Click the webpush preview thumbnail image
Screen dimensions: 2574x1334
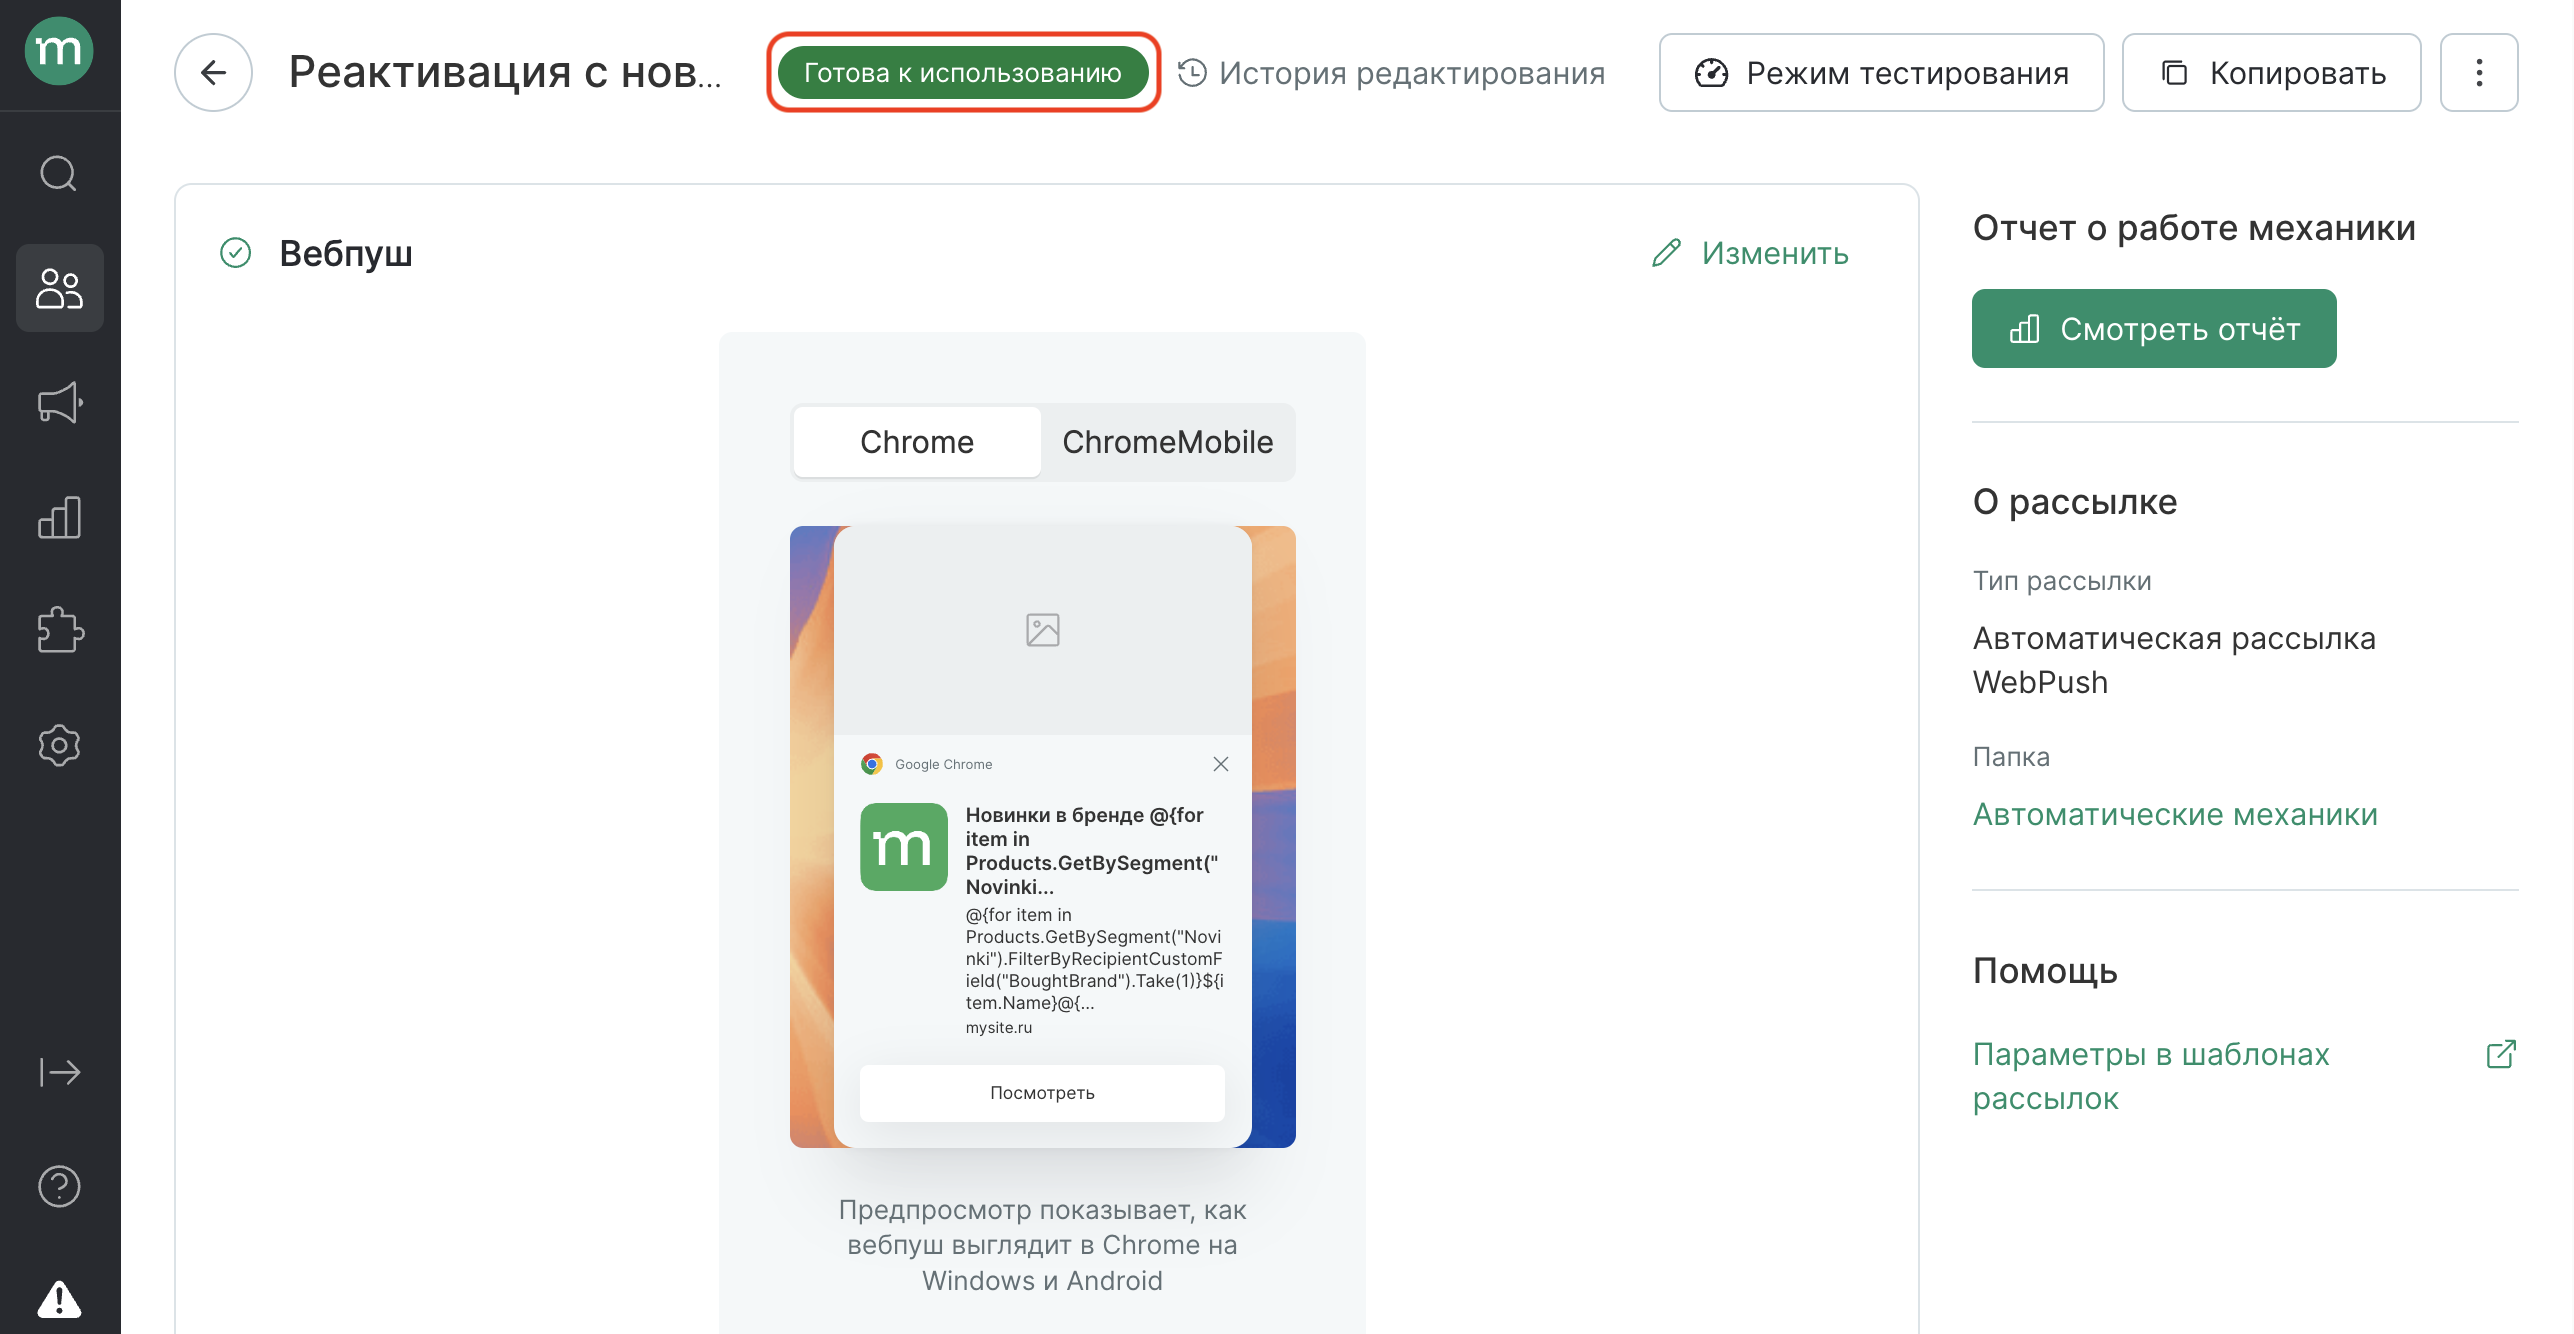point(1041,631)
